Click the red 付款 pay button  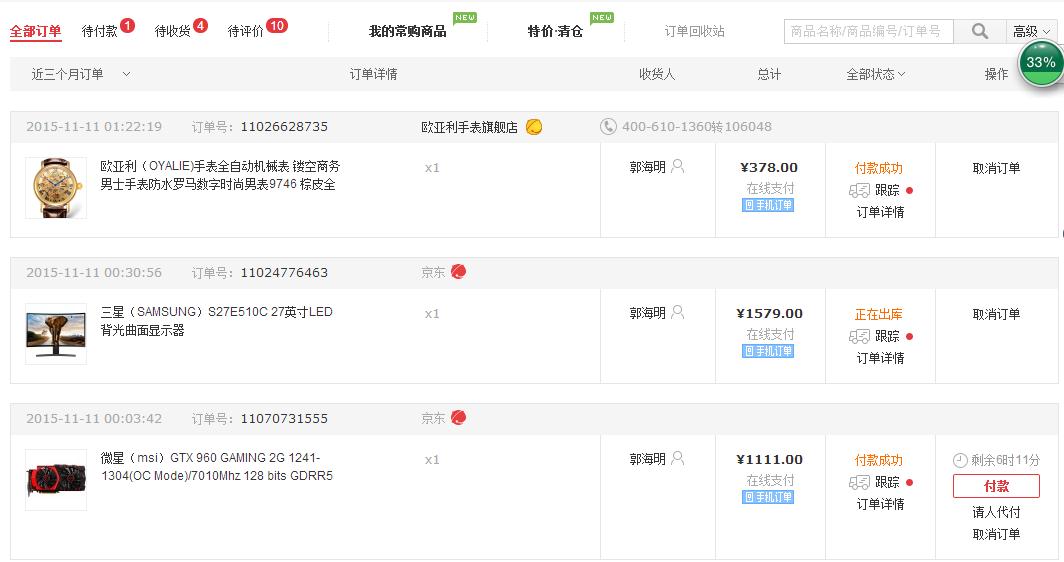coord(996,486)
